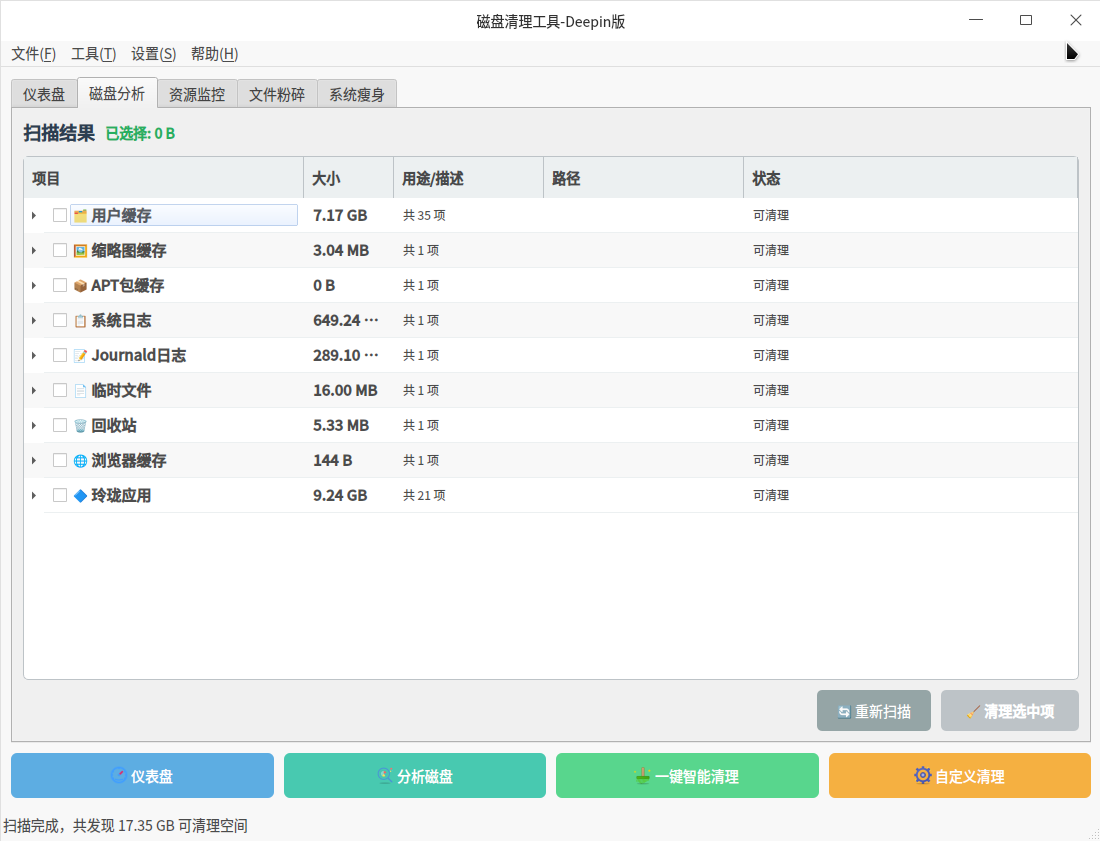Click the globe icon beside 浏览器缓存

point(80,461)
